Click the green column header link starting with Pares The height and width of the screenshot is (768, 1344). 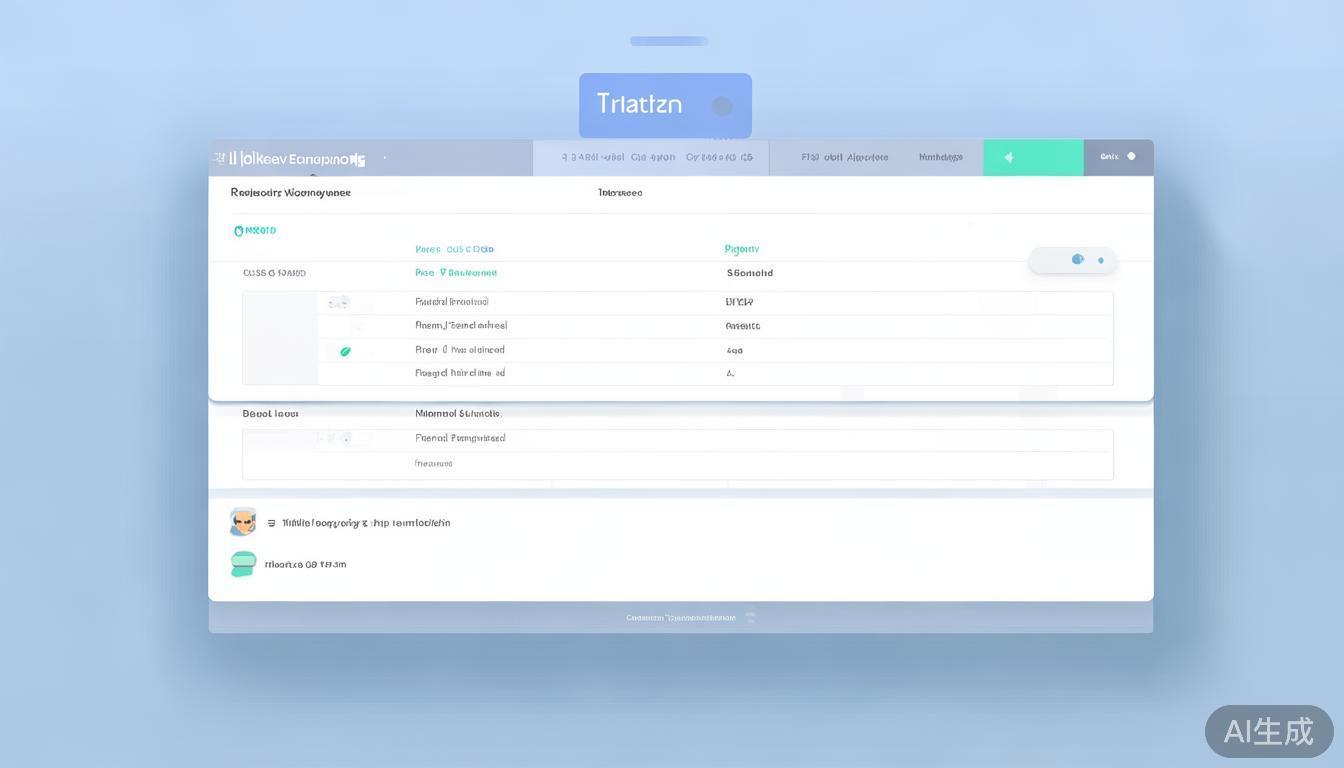(x=454, y=249)
